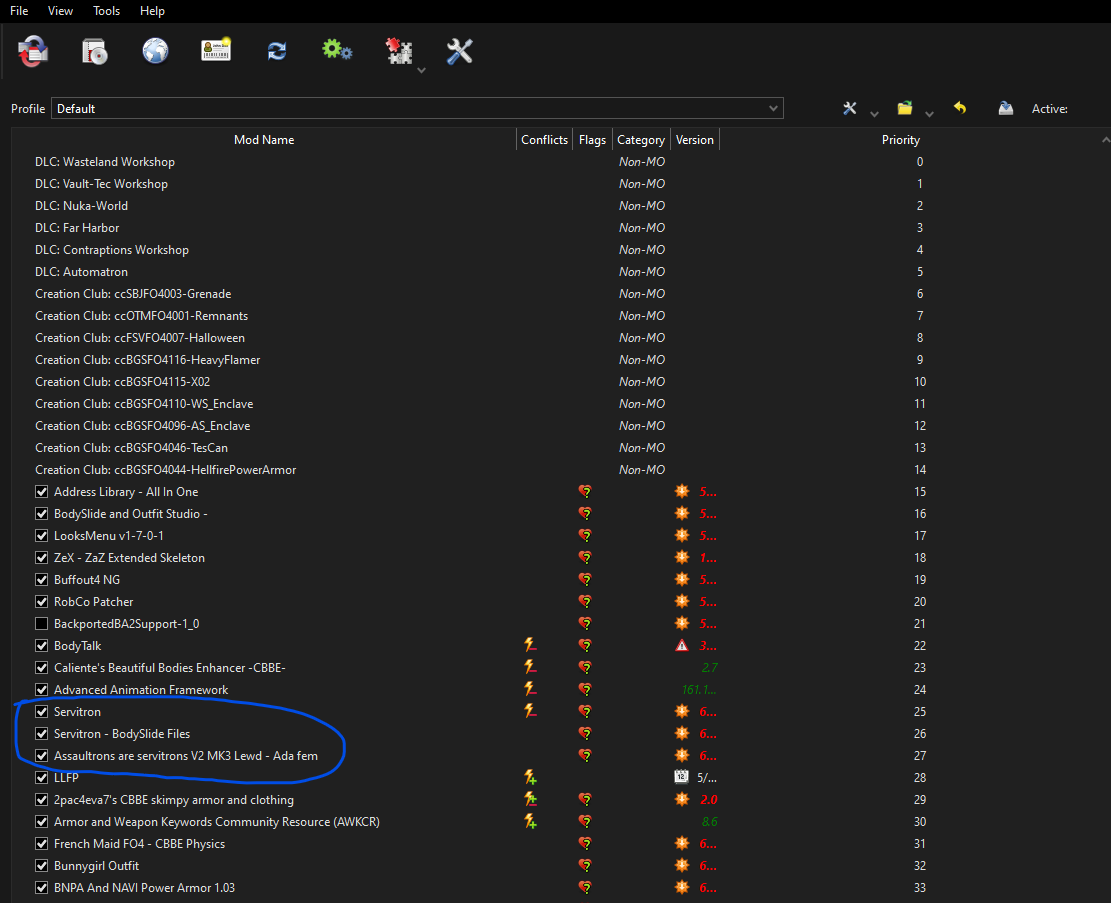The width and height of the screenshot is (1111, 903).
Task: Uncheck BNPA And NAVI Power Armor 1.03
Action: point(42,887)
